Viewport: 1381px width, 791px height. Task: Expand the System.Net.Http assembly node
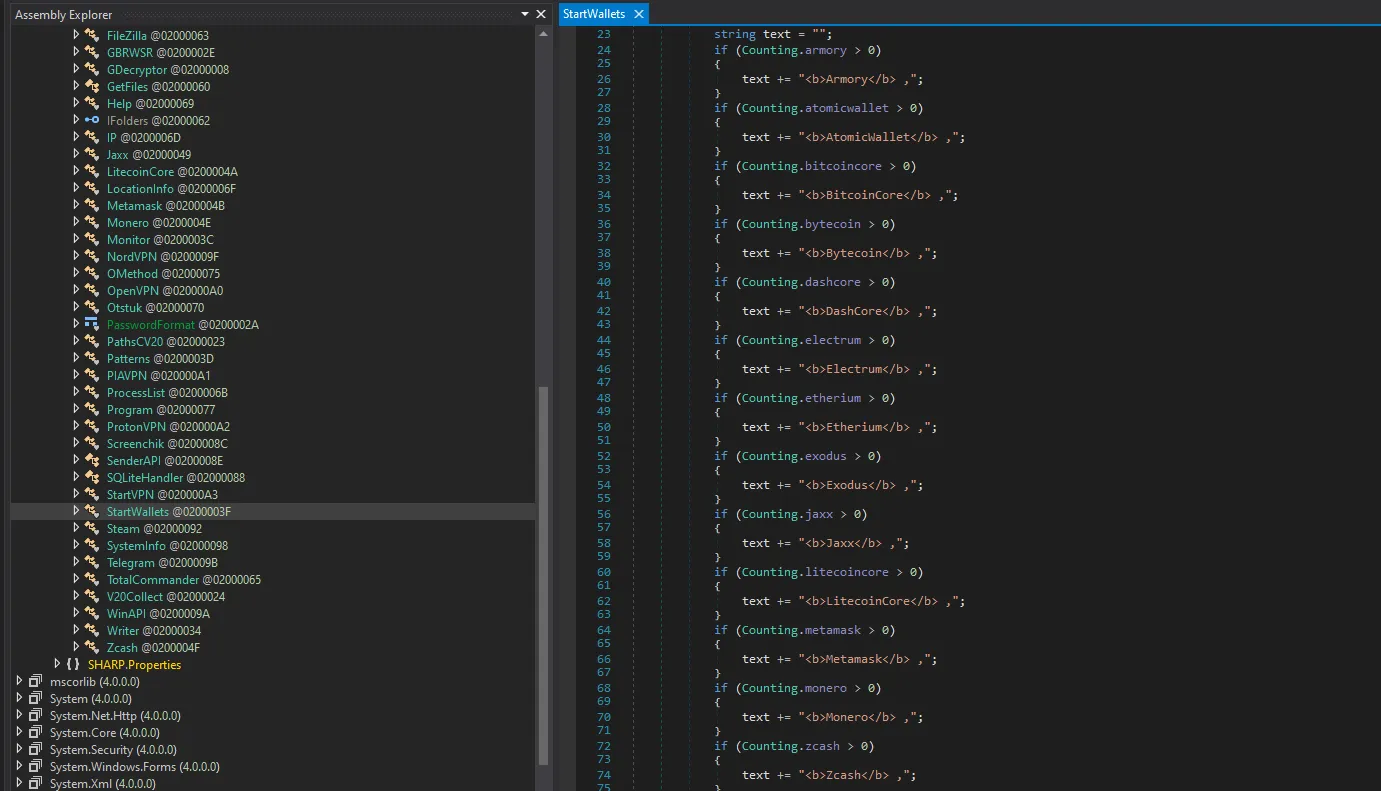[x=19, y=716]
